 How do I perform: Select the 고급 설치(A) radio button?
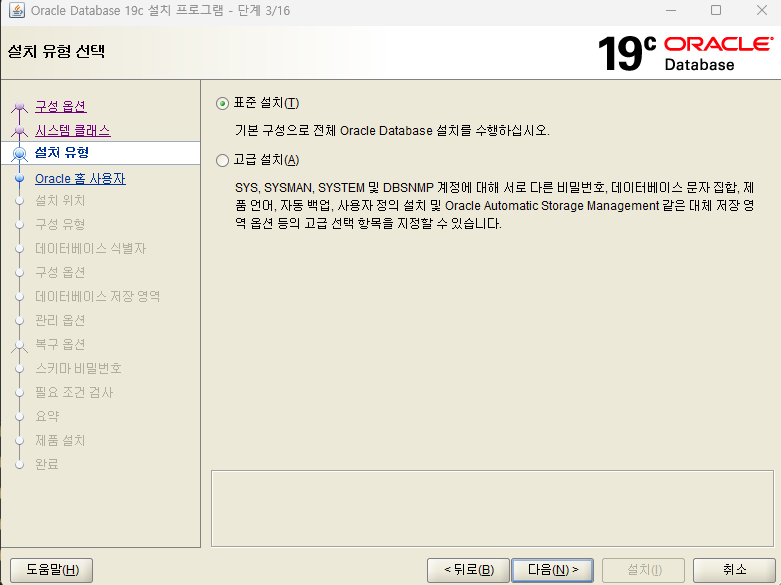click(x=223, y=160)
